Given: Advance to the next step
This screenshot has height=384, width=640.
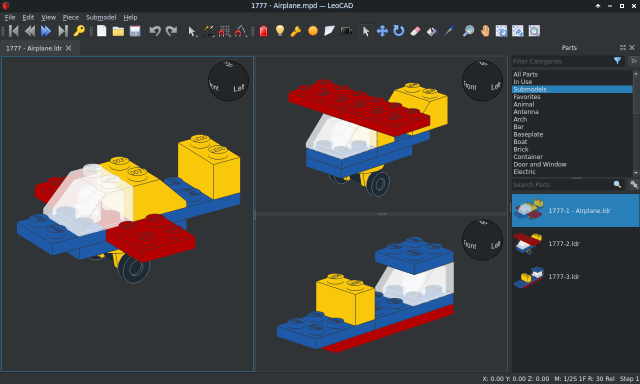Looking at the screenshot, I should click(46, 31).
